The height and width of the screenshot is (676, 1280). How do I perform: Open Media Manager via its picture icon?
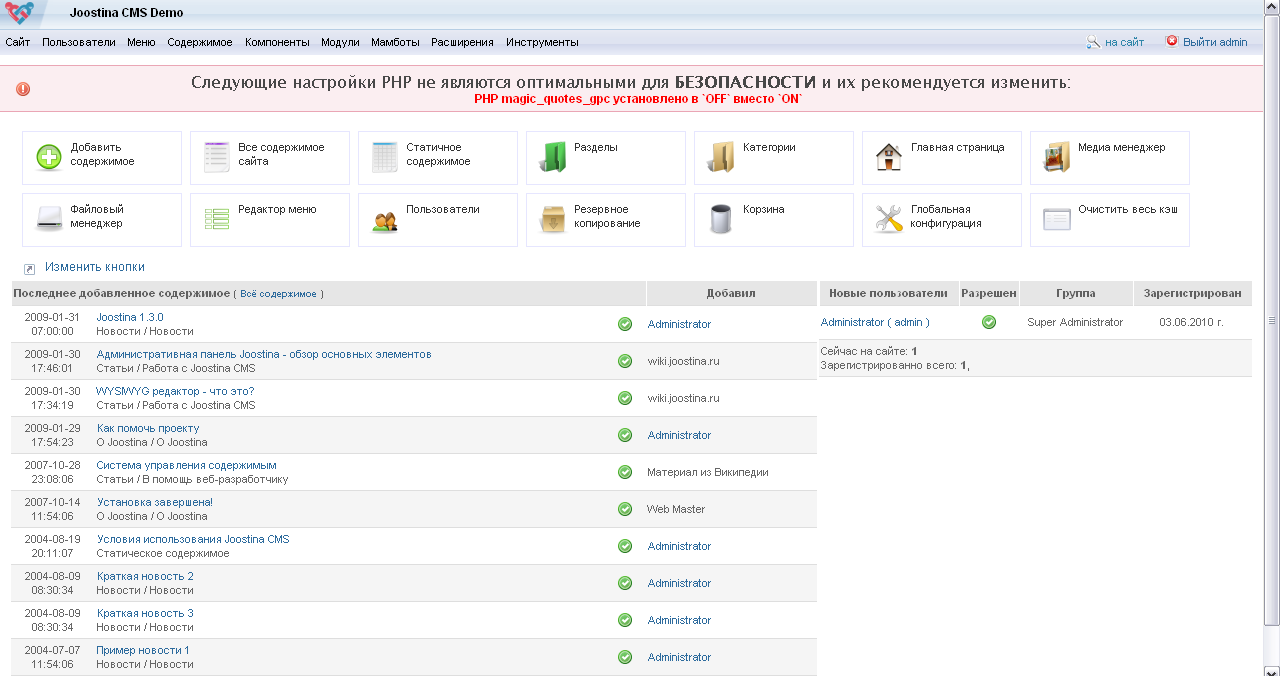tap(1057, 157)
